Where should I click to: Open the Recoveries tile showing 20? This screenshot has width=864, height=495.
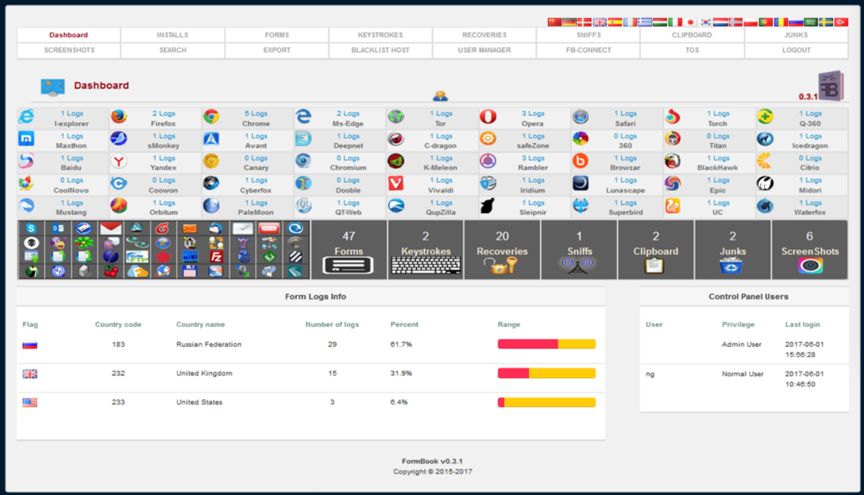coord(501,250)
